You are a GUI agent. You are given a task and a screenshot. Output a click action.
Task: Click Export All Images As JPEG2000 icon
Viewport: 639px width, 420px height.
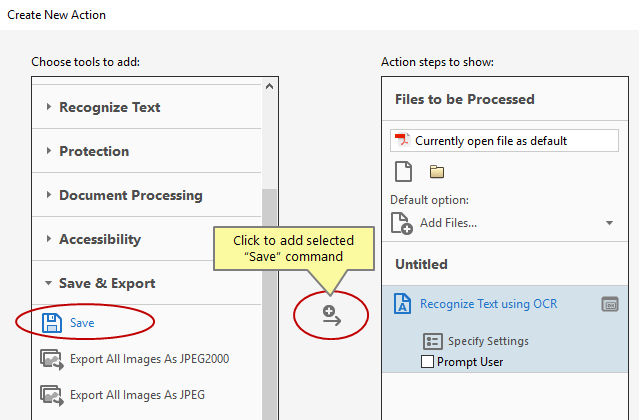(52, 359)
